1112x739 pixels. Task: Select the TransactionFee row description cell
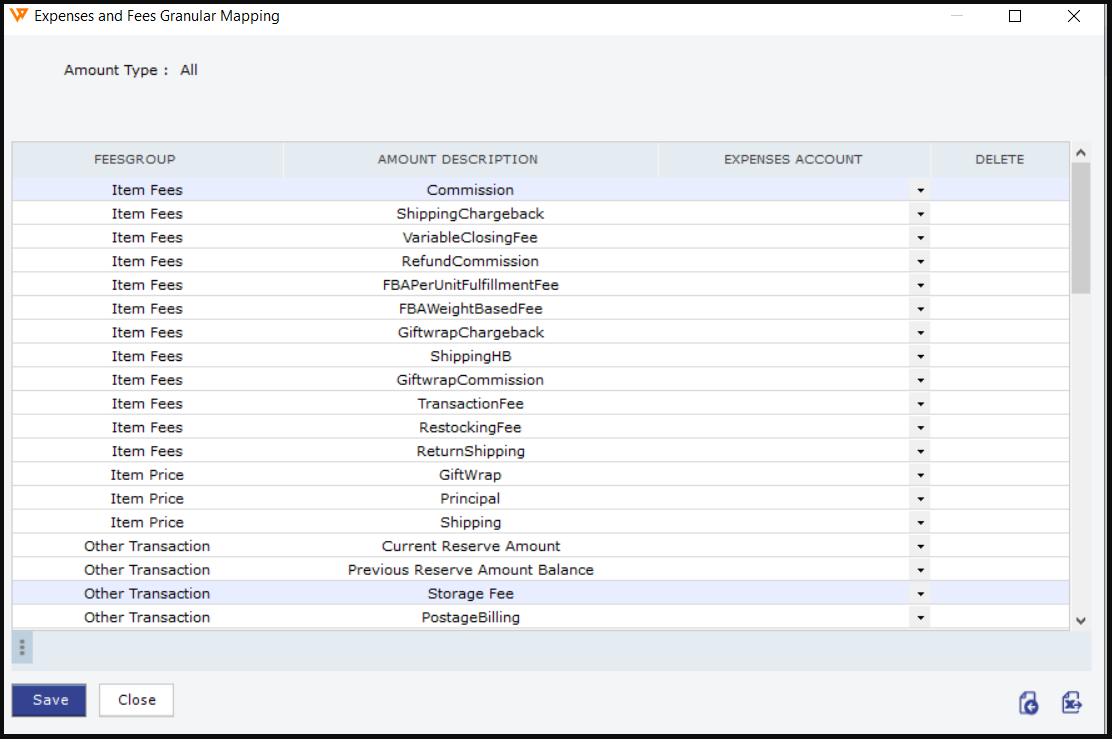coord(470,404)
